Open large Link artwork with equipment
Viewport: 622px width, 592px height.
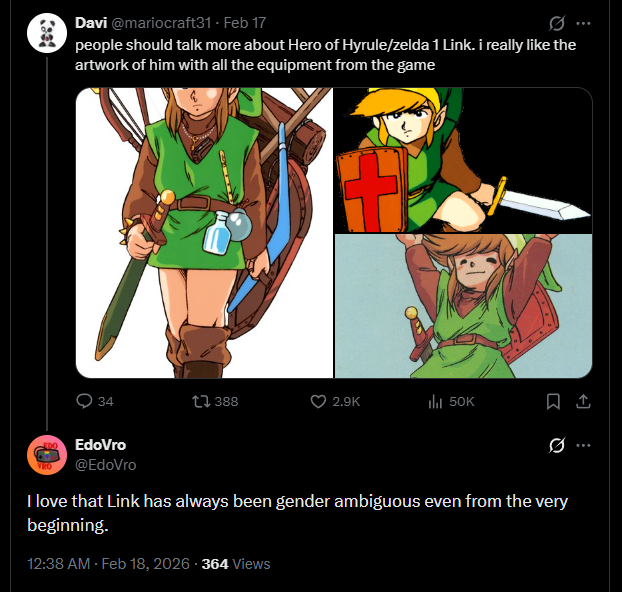(x=204, y=232)
